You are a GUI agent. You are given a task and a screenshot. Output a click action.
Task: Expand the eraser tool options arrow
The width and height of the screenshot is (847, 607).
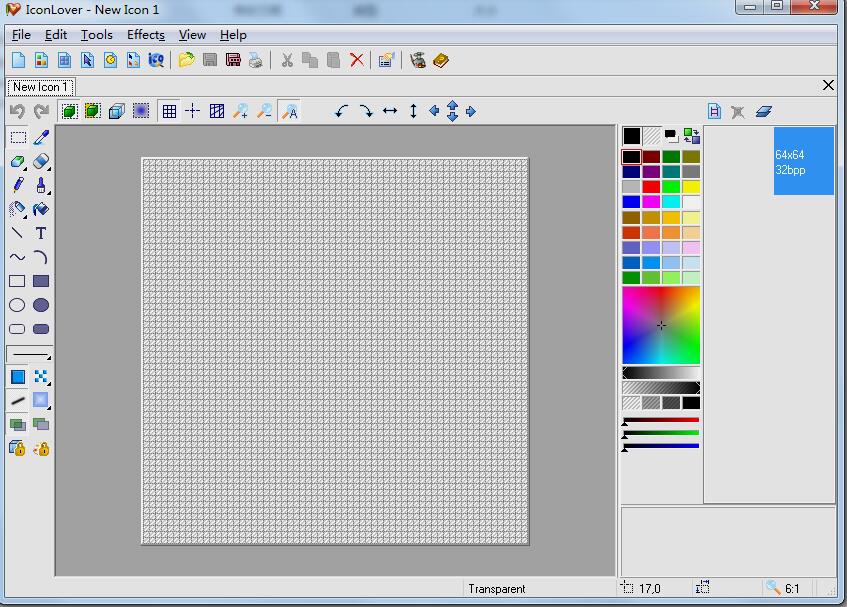point(48,168)
